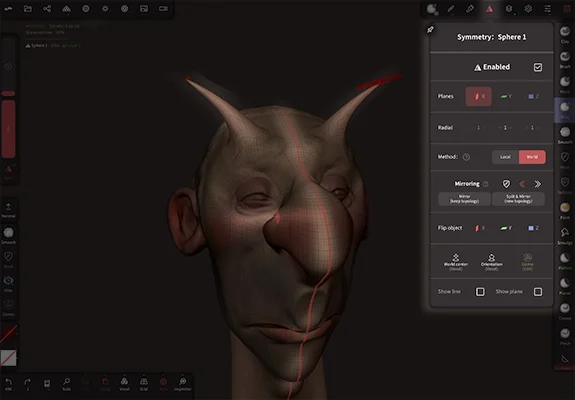575x400 pixels.
Task: Flip object along Z axis
Action: pyautogui.click(x=533, y=228)
